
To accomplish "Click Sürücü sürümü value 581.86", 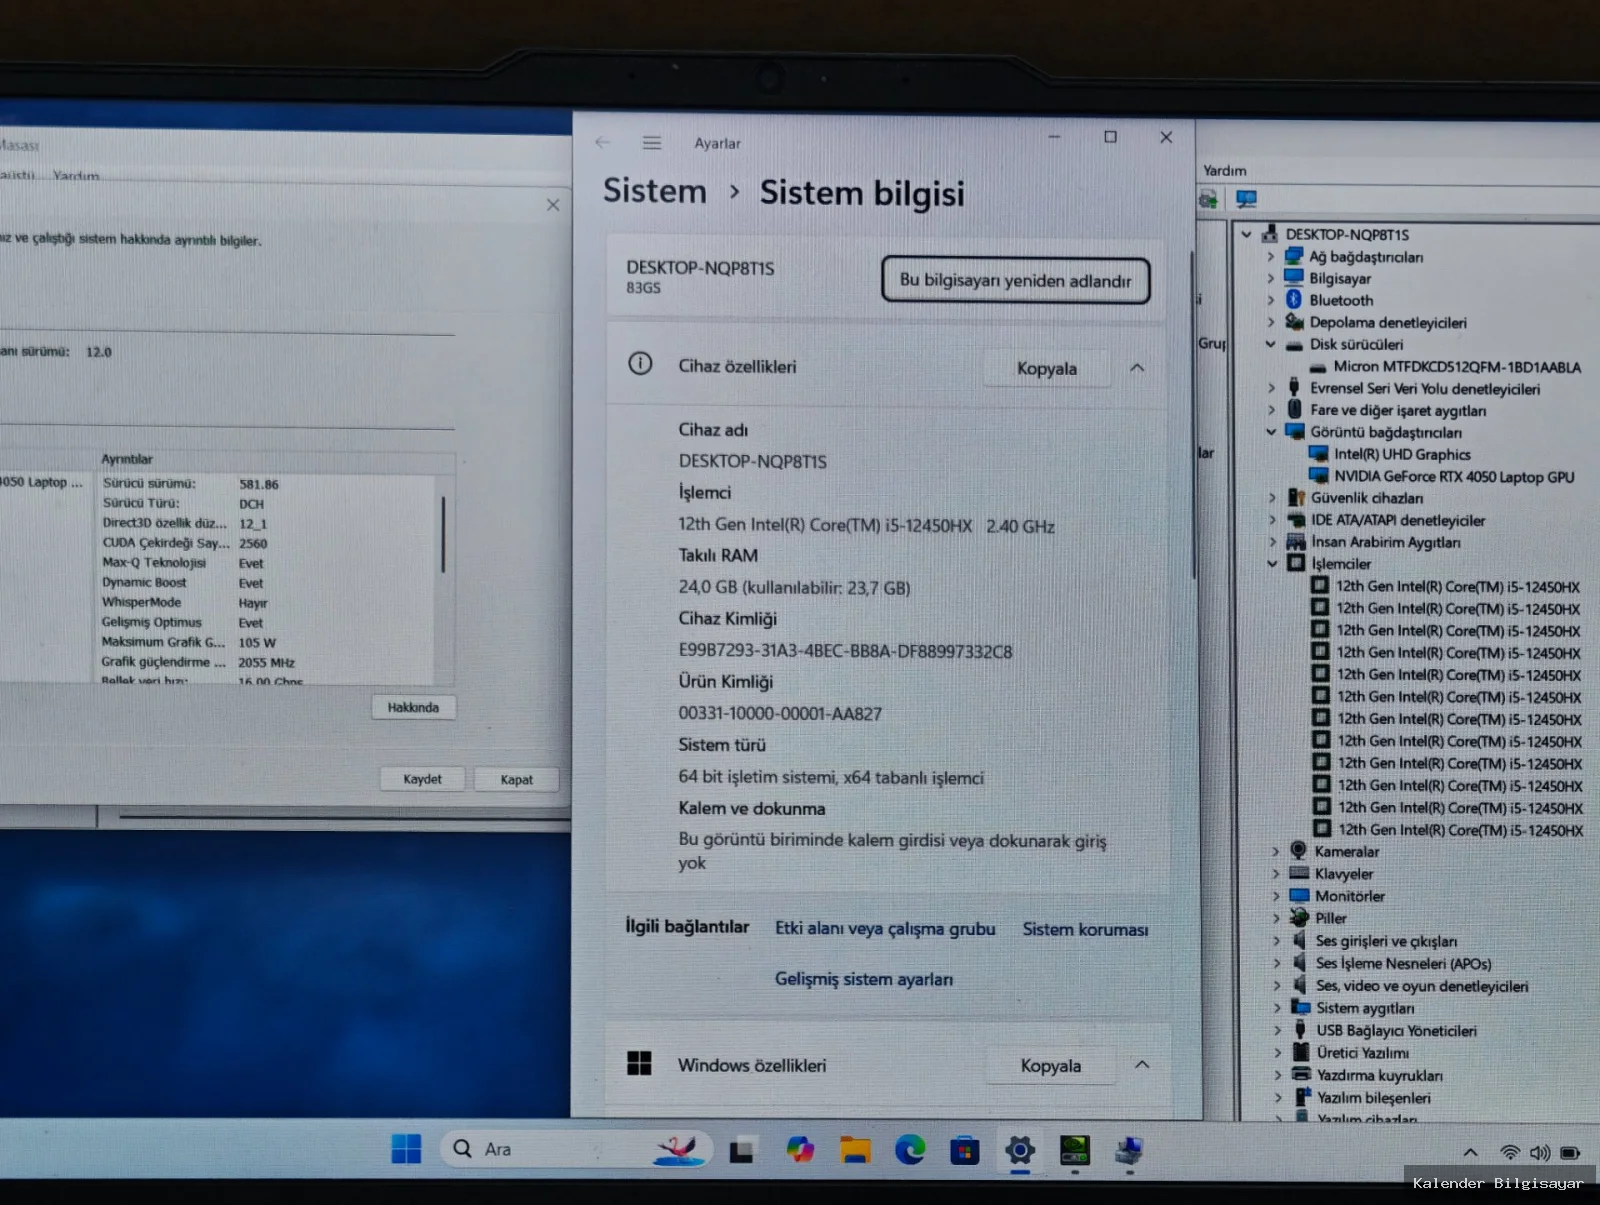I will tap(259, 484).
